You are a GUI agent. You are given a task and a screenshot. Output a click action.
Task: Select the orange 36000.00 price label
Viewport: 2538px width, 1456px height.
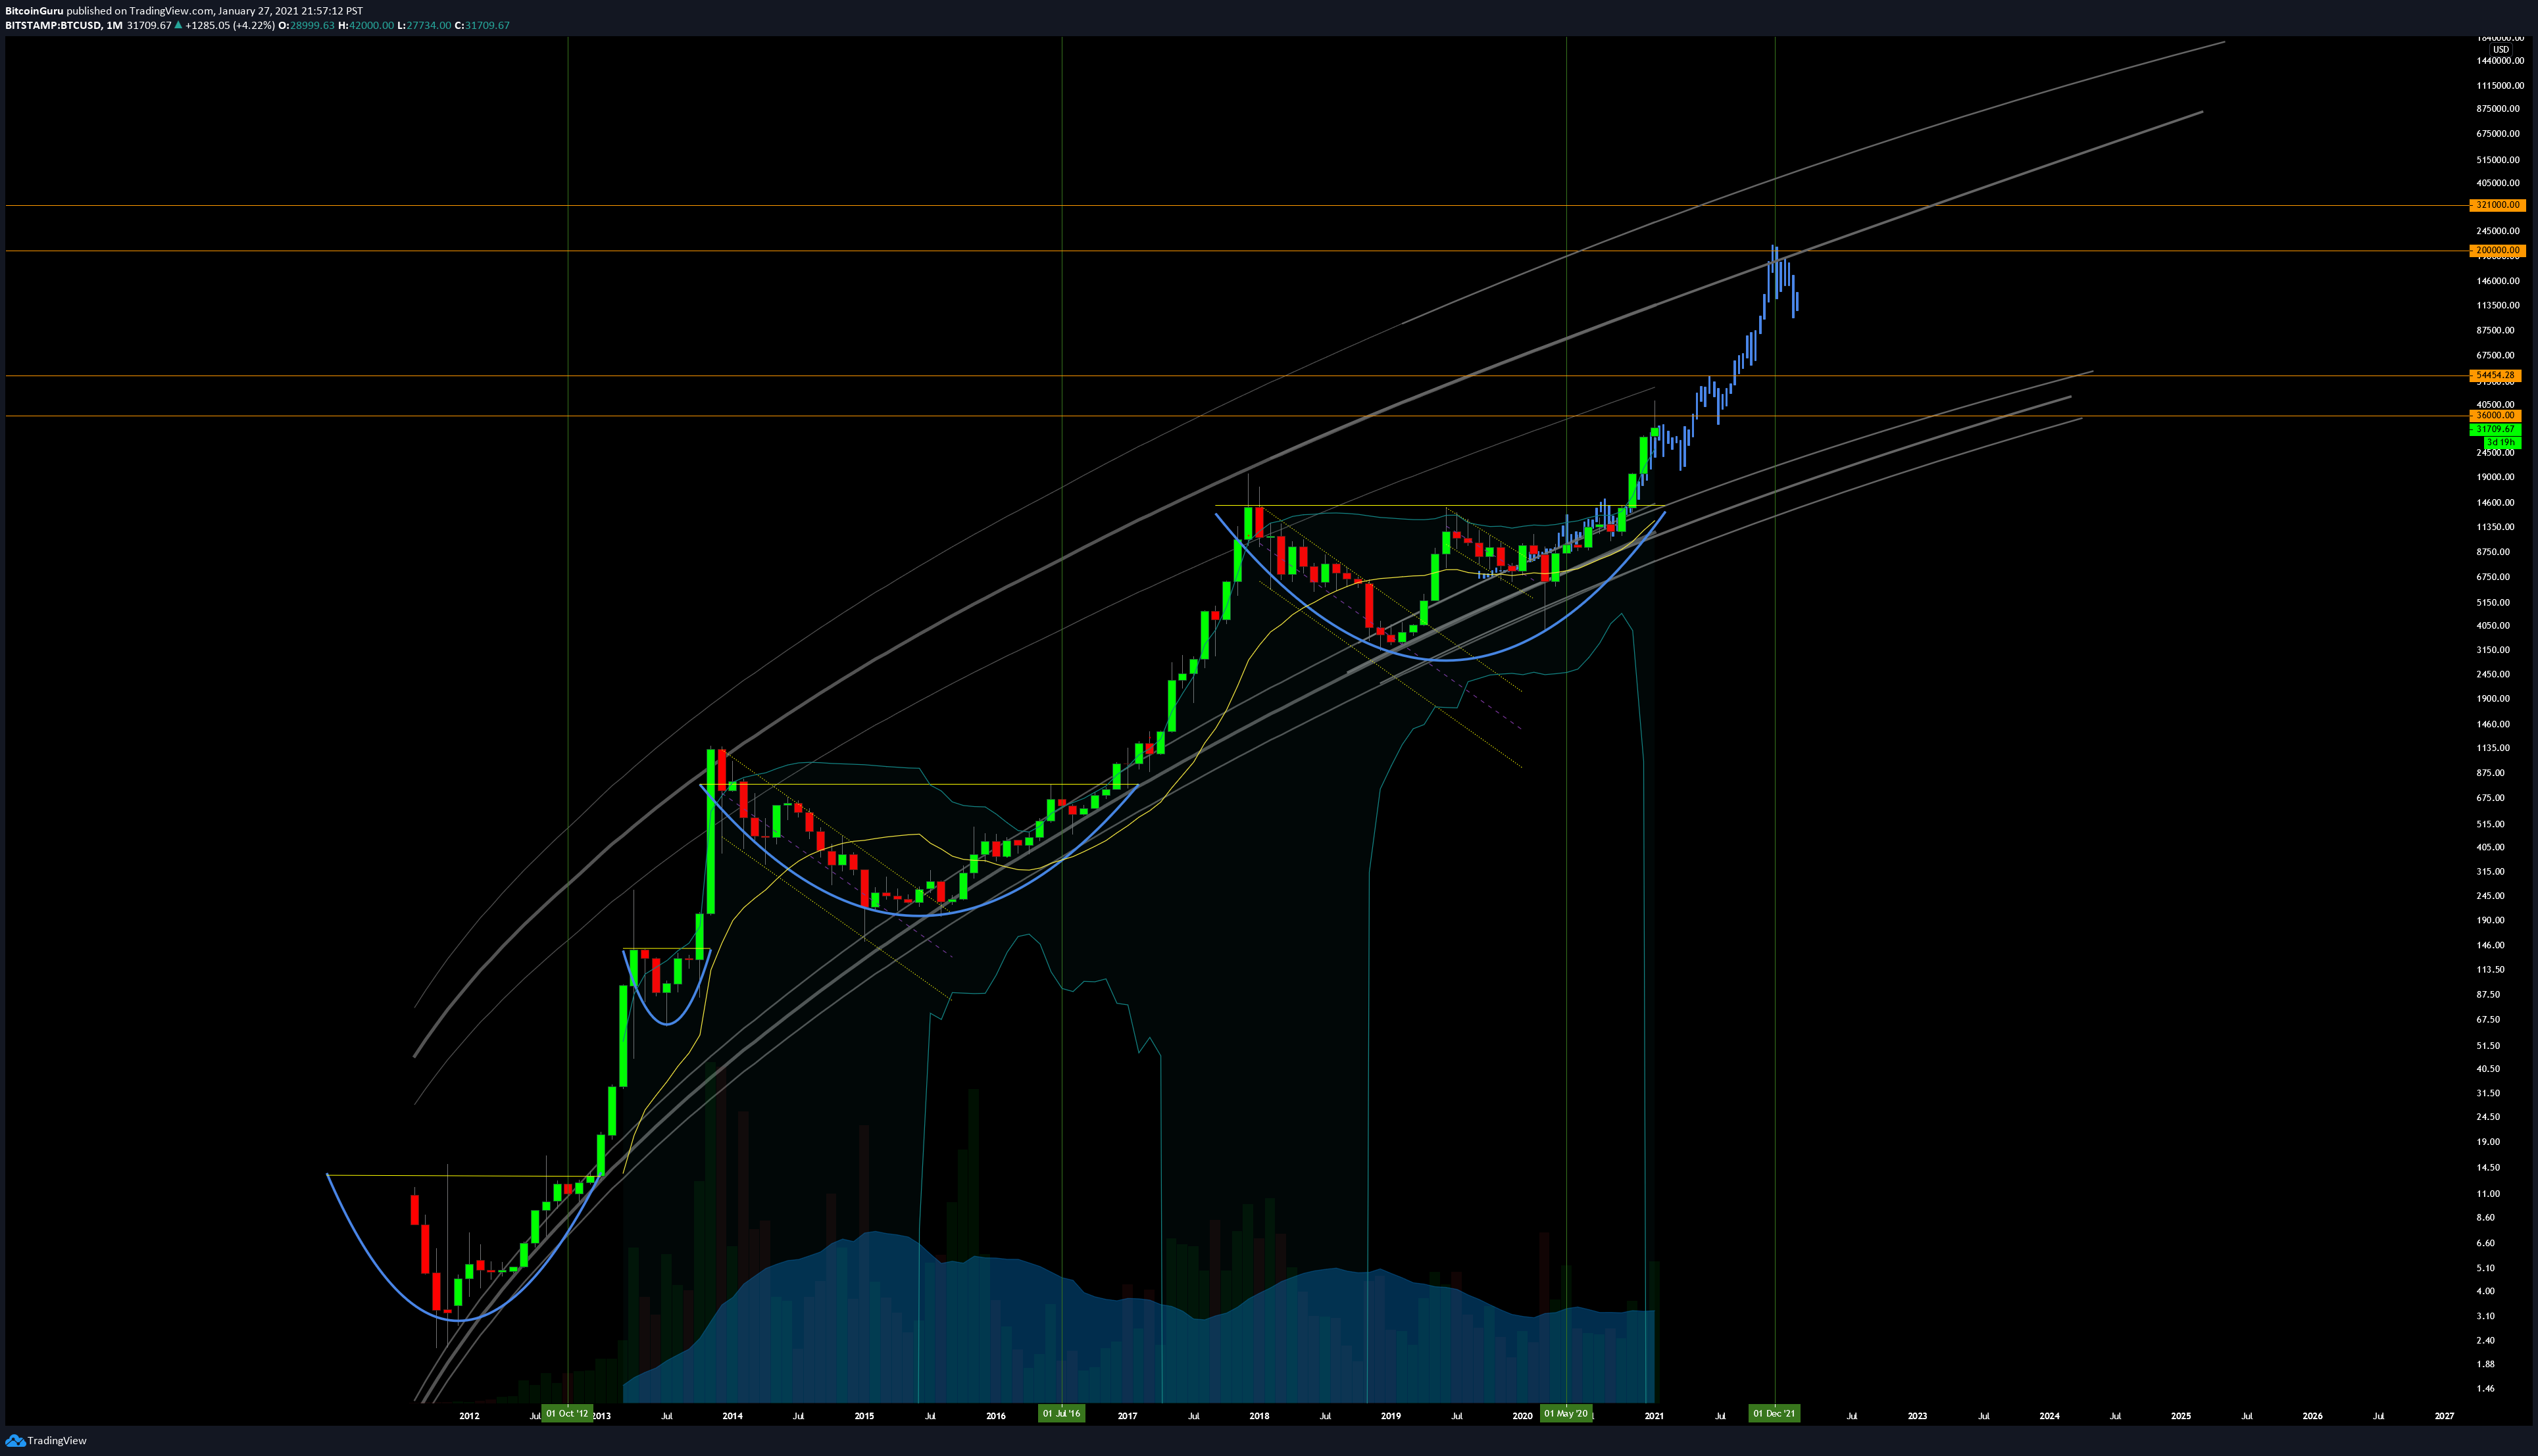point(2497,415)
